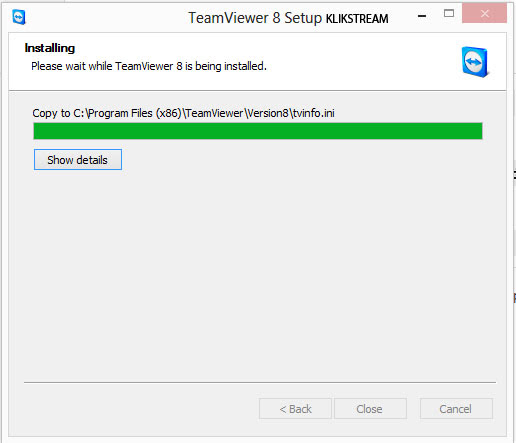
Task: Click the TeamViewer logo in header
Action: pos(475,62)
